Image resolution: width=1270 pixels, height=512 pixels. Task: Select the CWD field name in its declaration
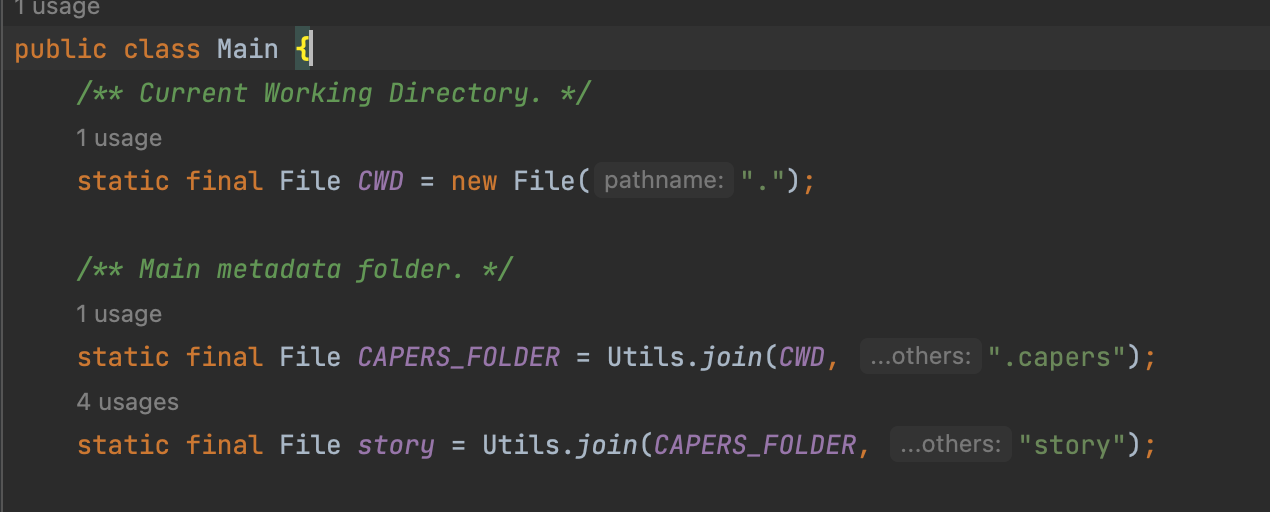click(x=380, y=181)
